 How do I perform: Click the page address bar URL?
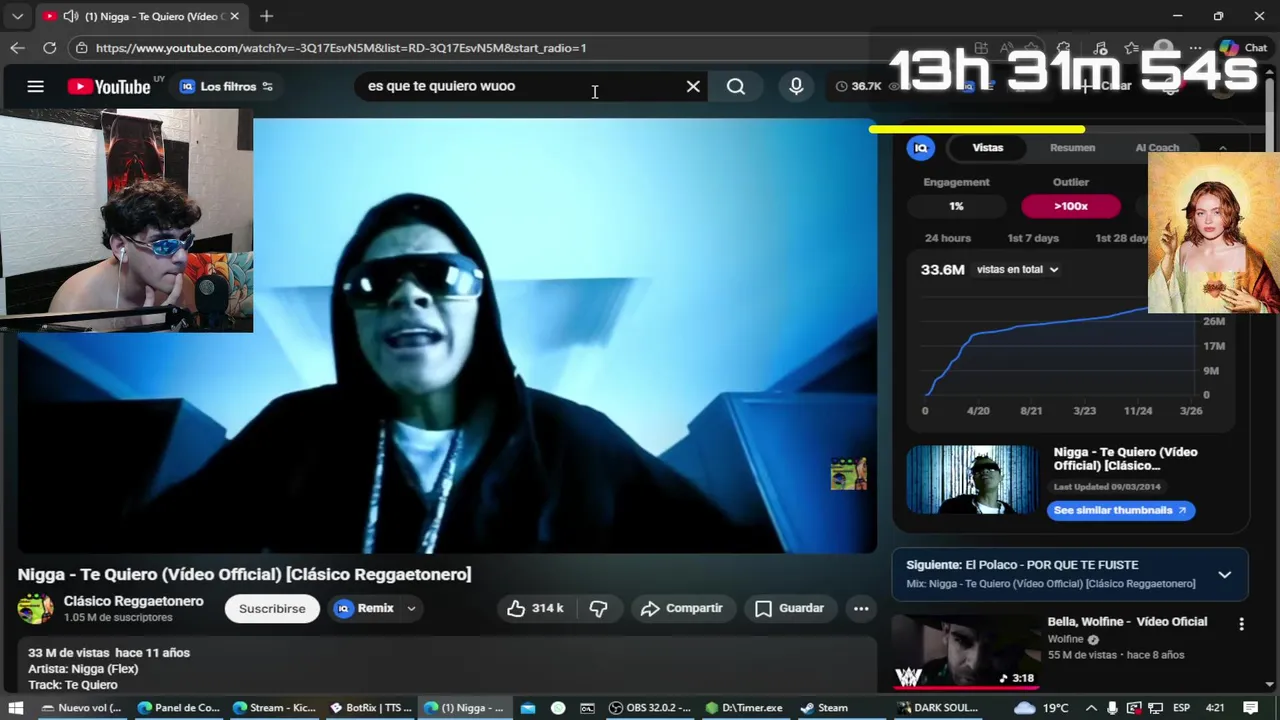[x=341, y=48]
